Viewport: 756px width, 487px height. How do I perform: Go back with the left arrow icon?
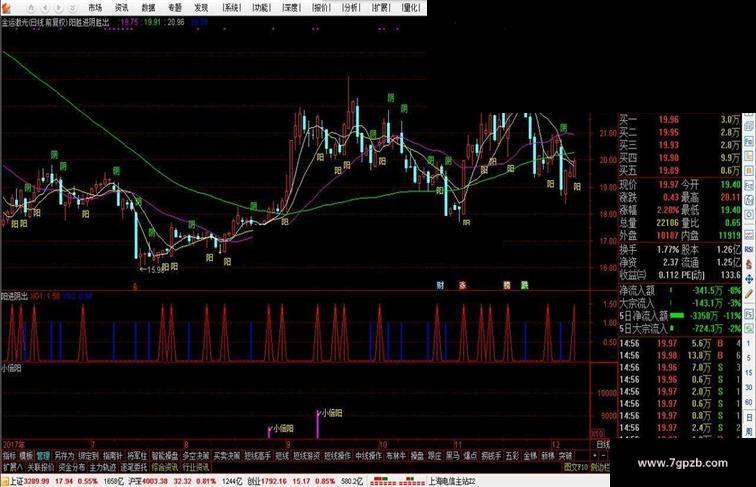[45, 8]
